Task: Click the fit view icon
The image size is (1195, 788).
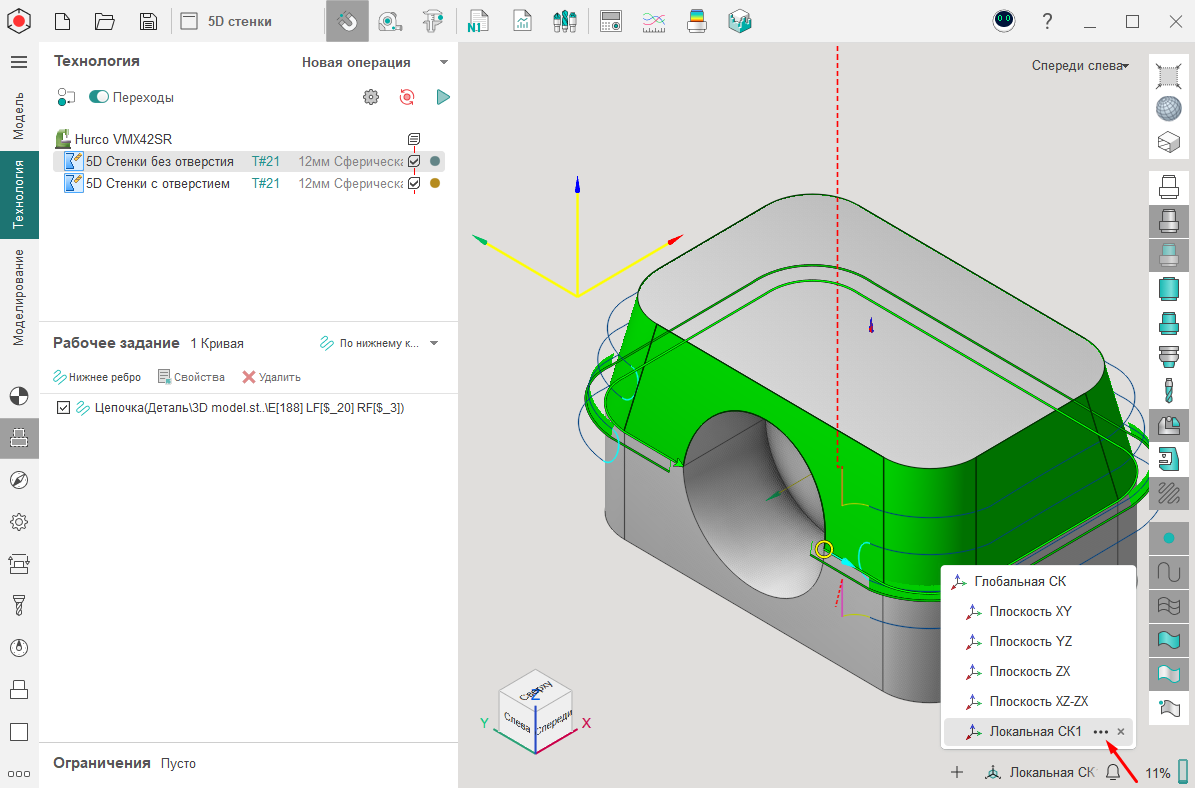Action: [x=1168, y=75]
